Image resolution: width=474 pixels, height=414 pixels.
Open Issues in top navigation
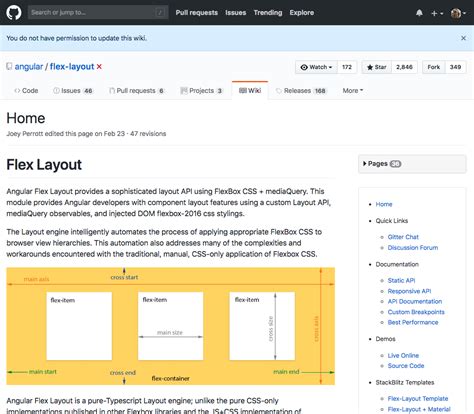(x=235, y=13)
